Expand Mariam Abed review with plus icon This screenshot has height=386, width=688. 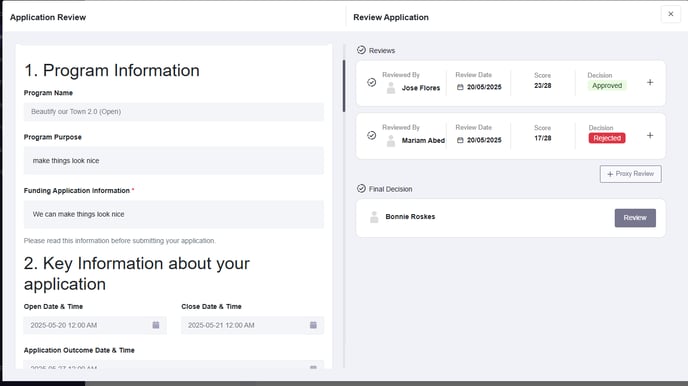[650, 136]
